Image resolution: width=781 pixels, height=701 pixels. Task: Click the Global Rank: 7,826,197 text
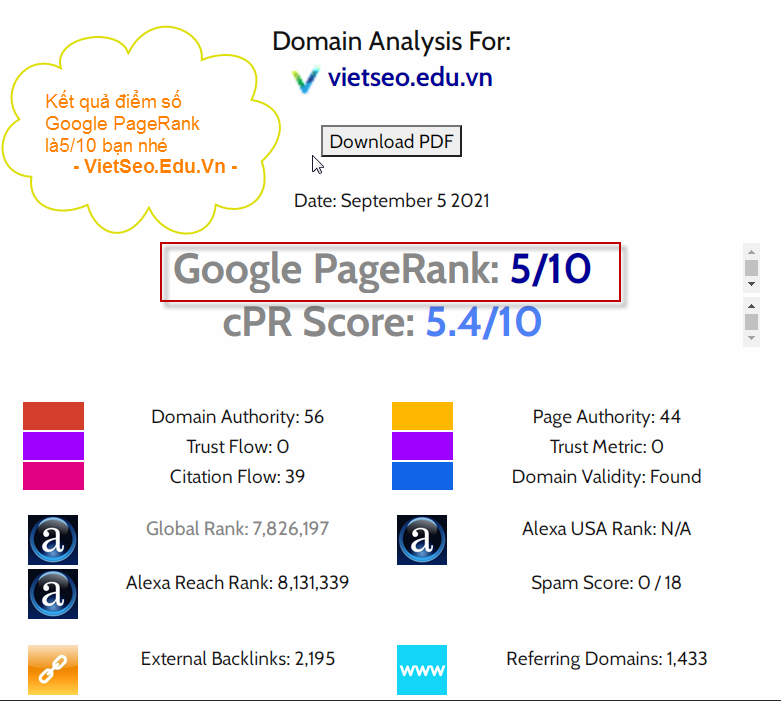(x=238, y=529)
